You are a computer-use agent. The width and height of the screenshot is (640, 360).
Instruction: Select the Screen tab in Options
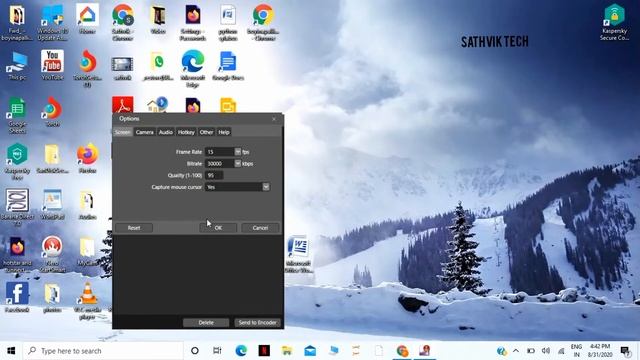(123, 132)
